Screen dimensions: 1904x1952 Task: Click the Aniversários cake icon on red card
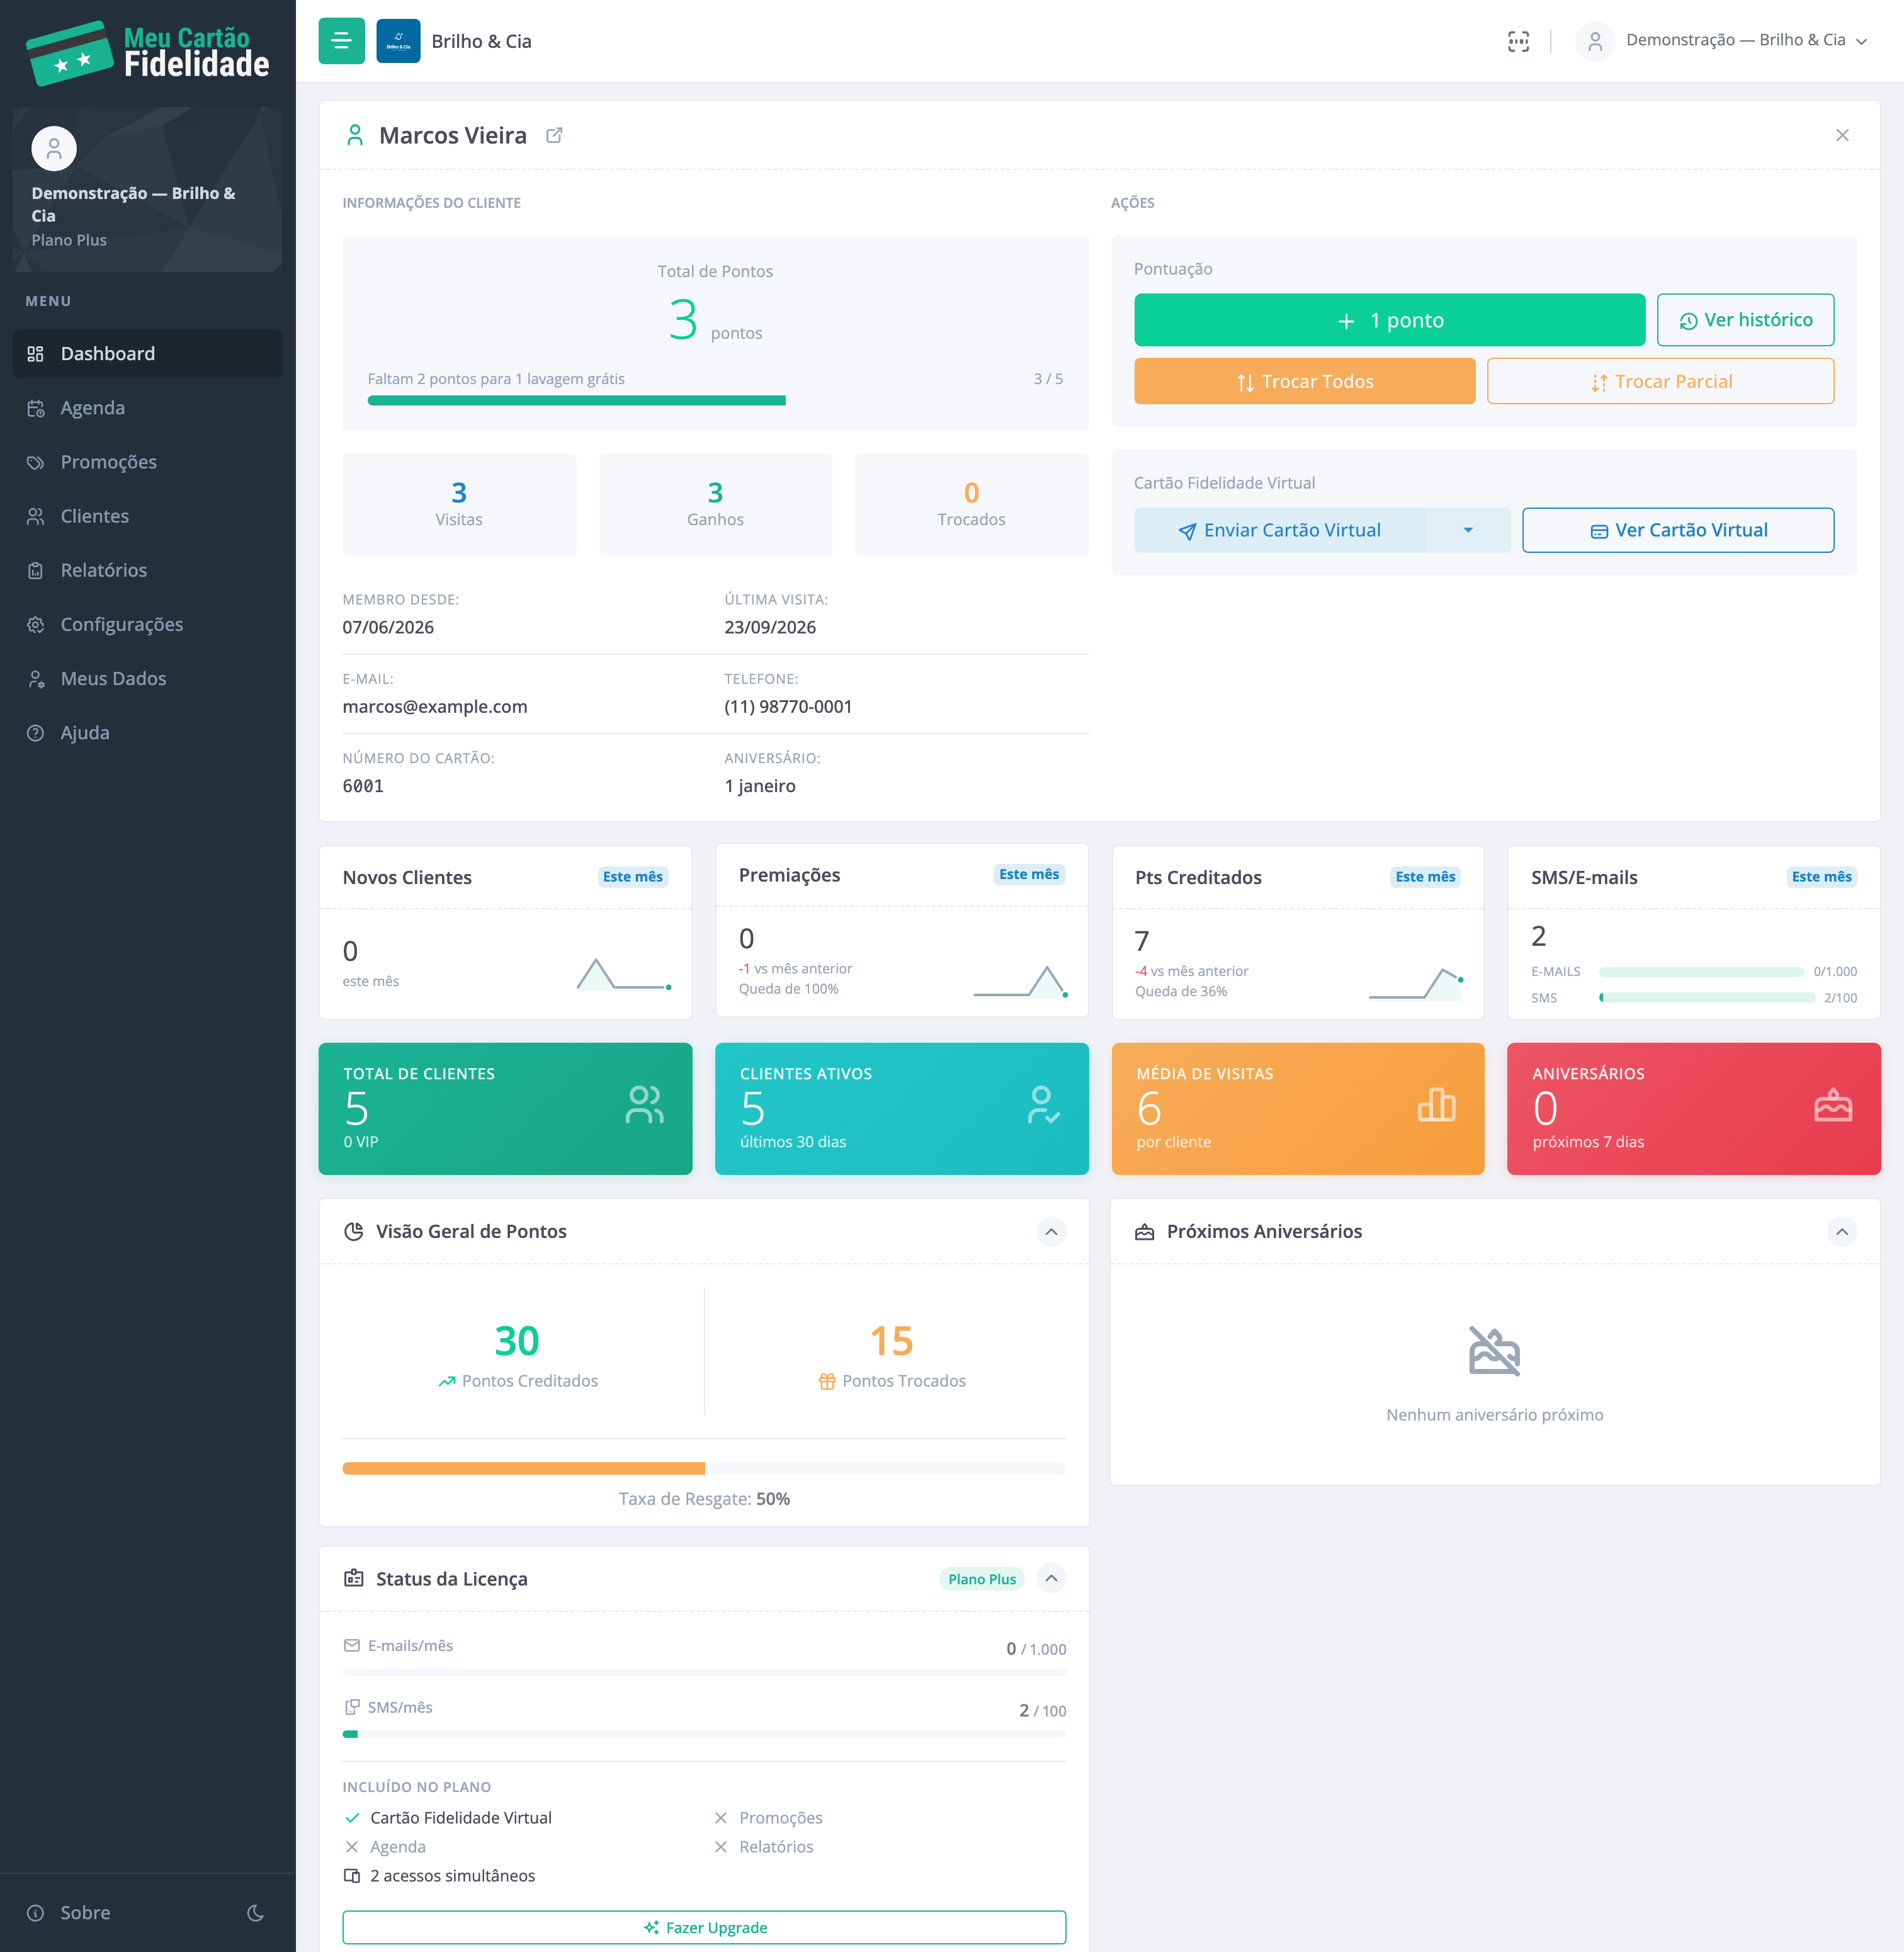pos(1833,1105)
